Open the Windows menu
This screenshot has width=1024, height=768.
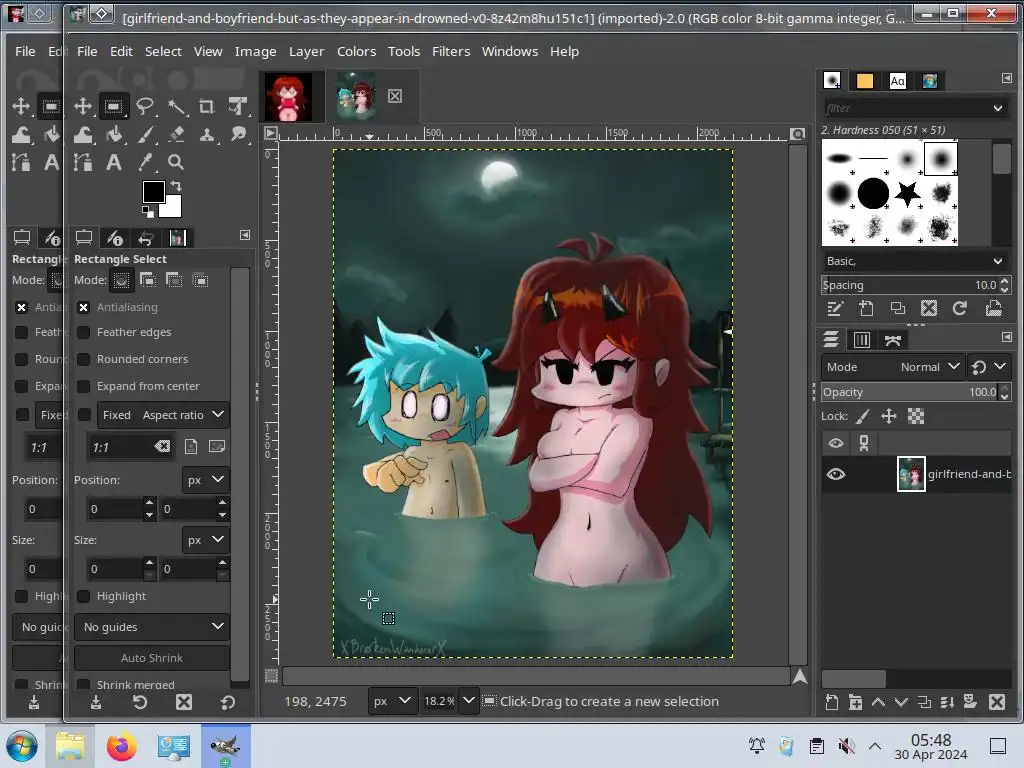click(509, 51)
